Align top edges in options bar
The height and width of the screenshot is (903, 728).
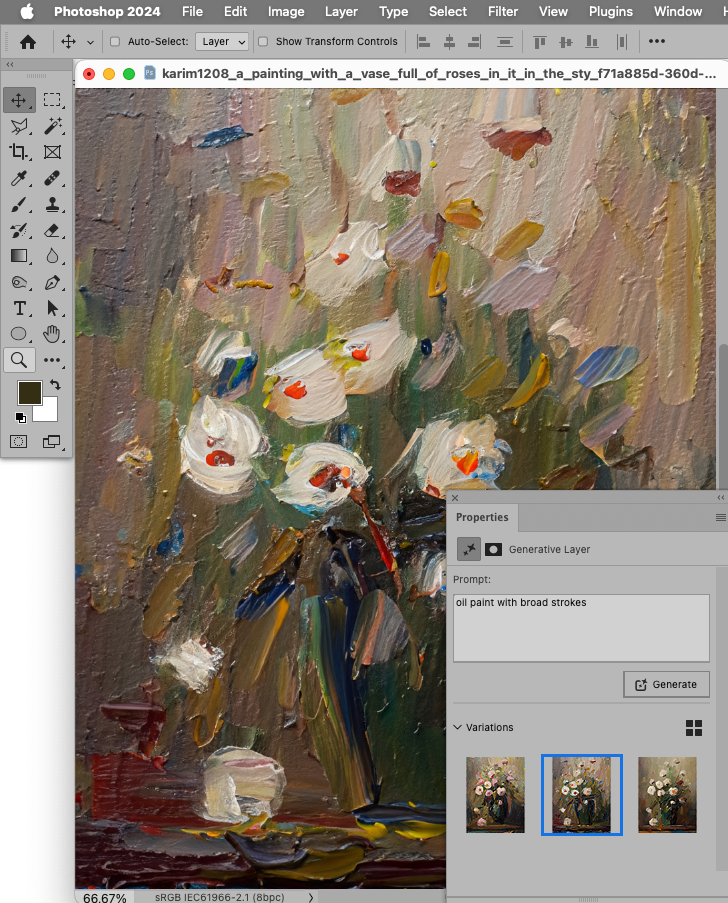point(540,41)
